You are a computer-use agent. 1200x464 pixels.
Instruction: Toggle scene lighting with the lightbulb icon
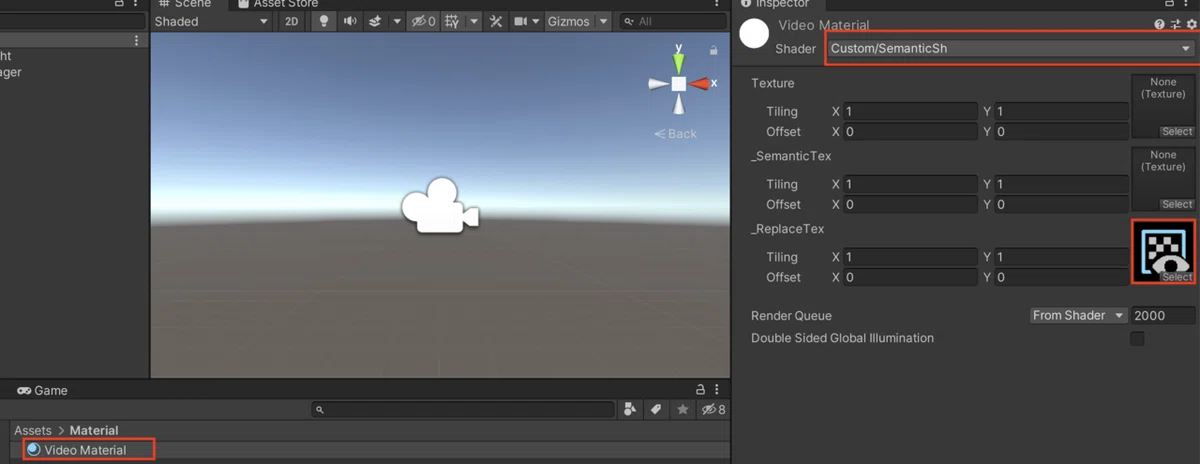pyautogui.click(x=323, y=21)
